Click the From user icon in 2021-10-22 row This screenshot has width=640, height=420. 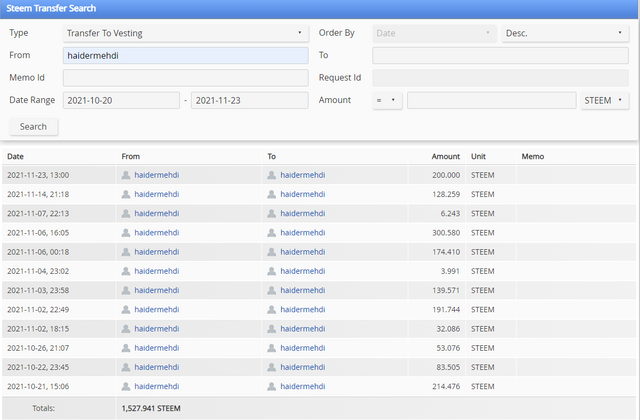(x=126, y=367)
